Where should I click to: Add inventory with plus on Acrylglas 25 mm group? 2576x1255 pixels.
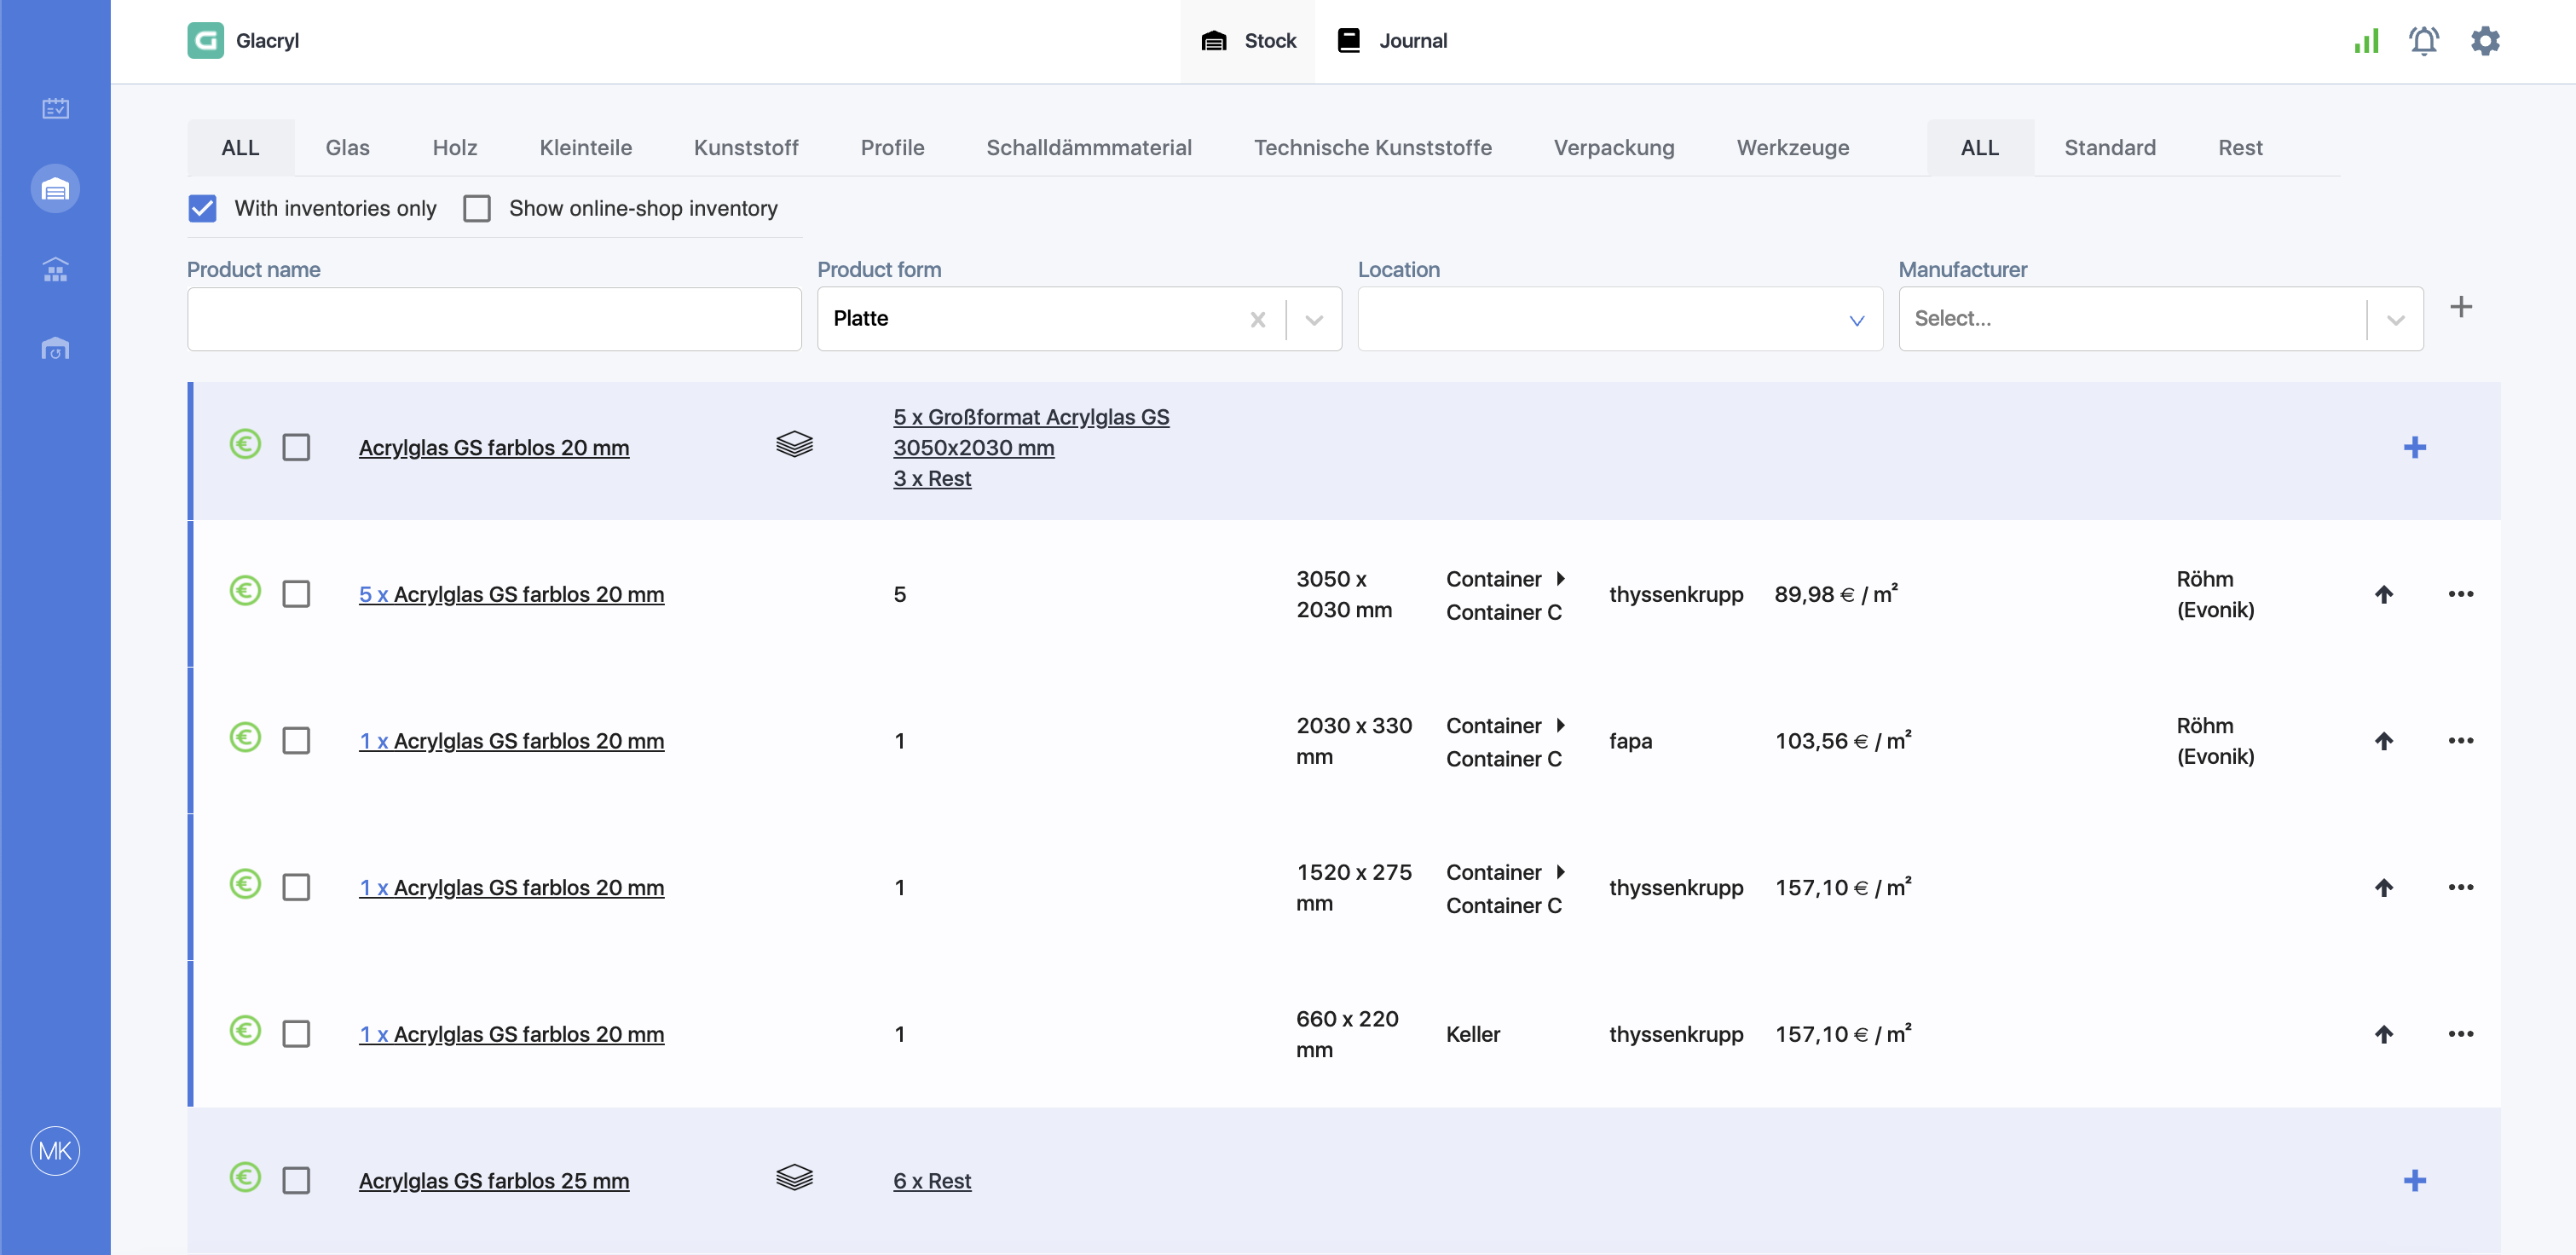click(2415, 1181)
